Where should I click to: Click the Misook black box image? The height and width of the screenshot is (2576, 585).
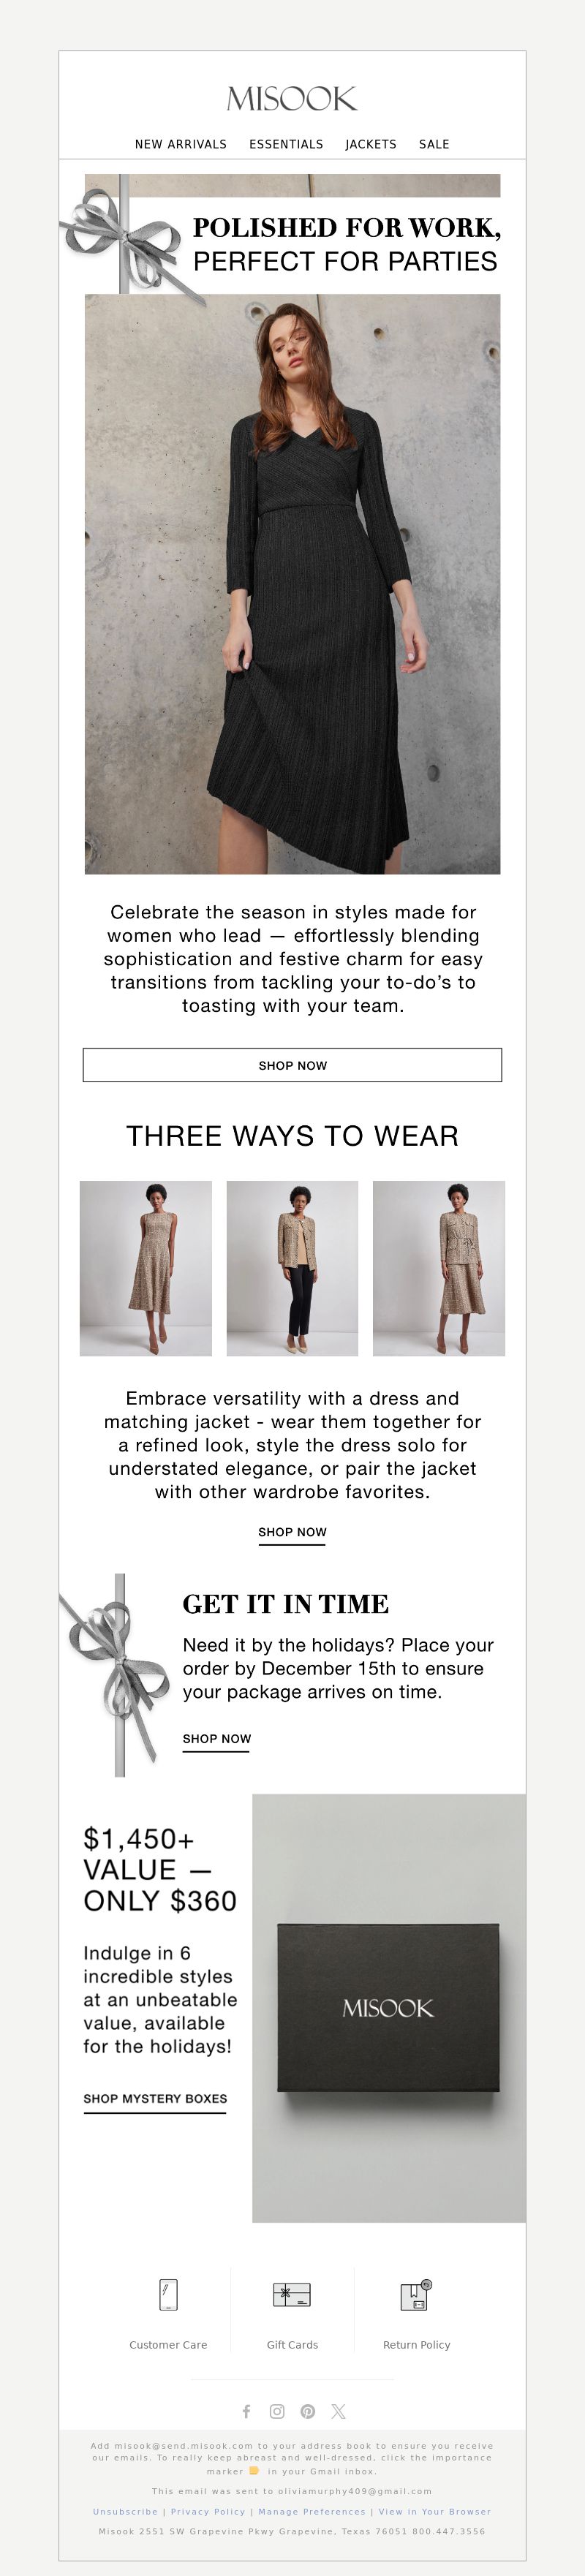click(389, 2008)
